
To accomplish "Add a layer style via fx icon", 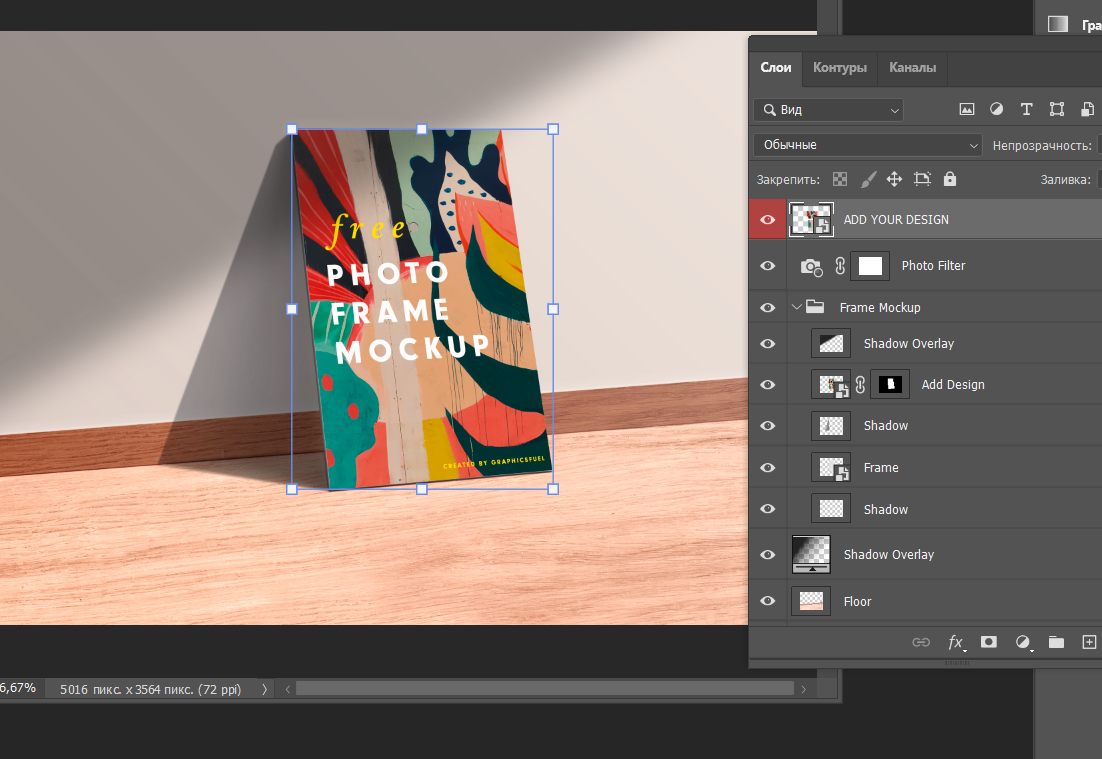I will (x=956, y=642).
